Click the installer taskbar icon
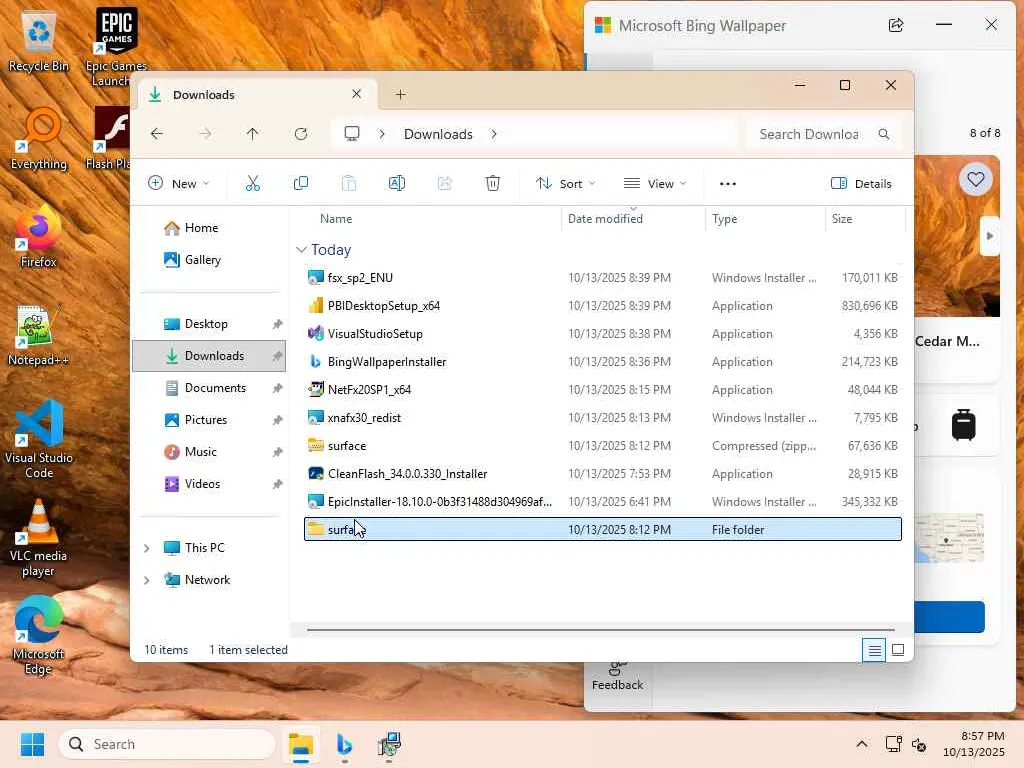This screenshot has height=768, width=1024. [x=389, y=744]
